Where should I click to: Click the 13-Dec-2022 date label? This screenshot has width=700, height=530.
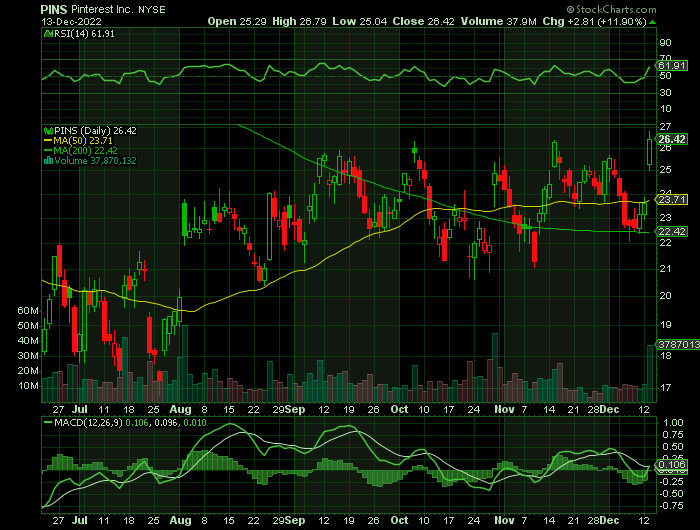[71, 21]
